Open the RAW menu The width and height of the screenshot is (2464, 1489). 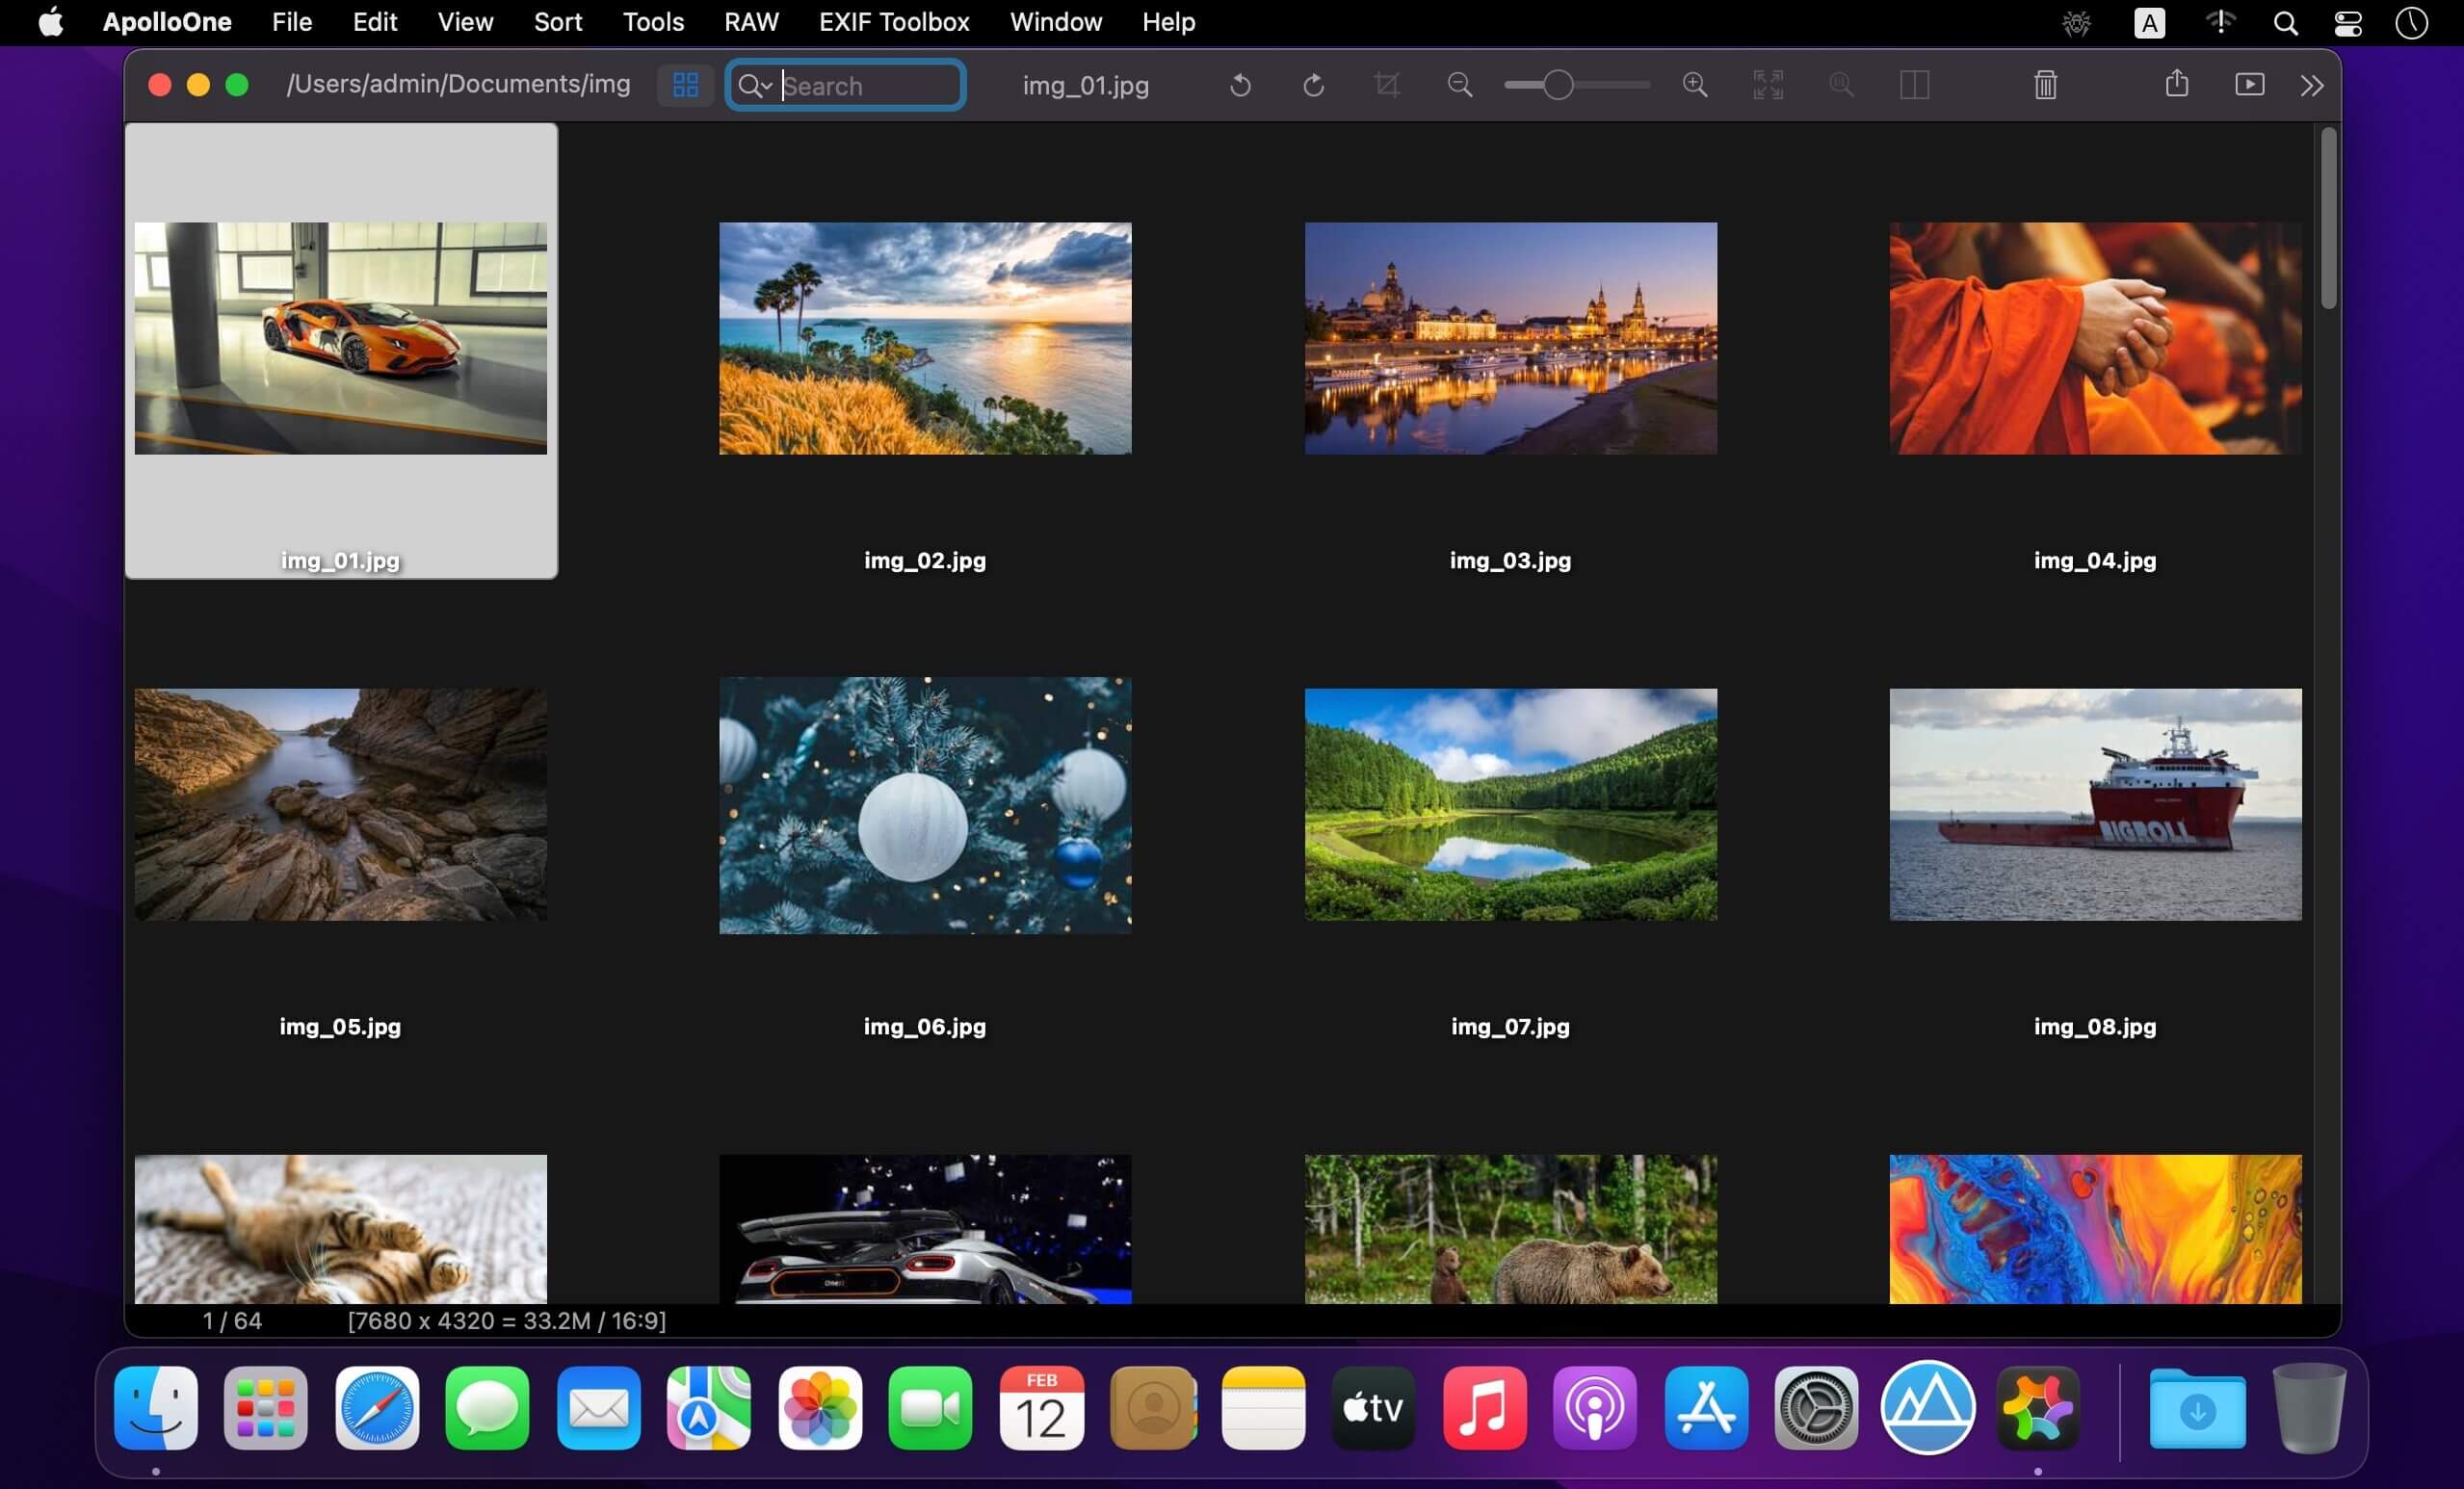751,22
